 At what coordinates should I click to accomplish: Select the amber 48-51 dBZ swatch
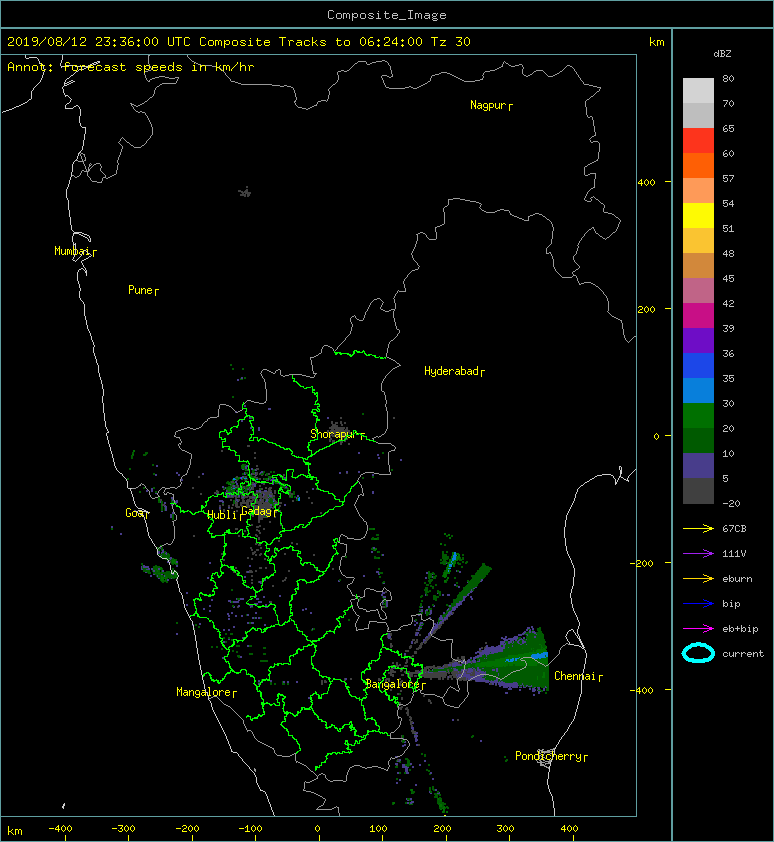[x=698, y=241]
